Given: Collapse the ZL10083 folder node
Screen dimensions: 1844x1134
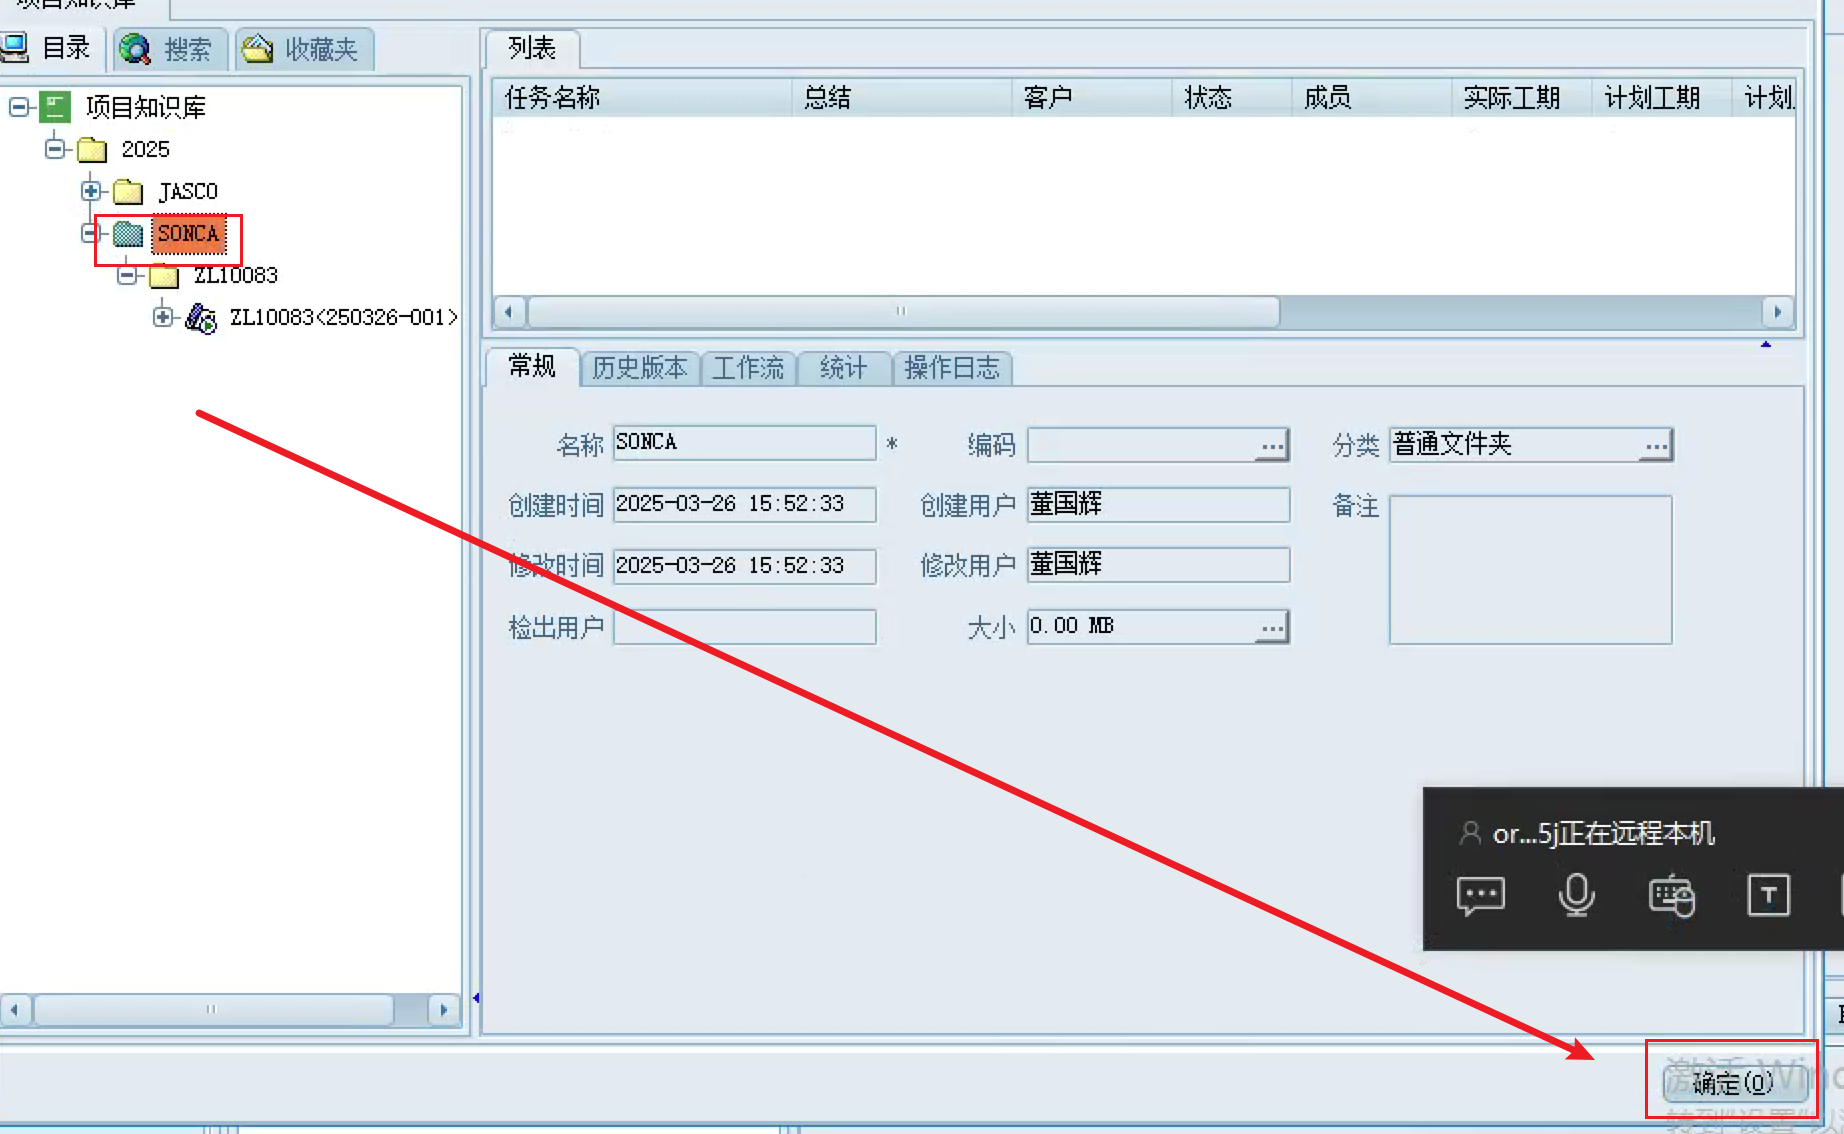Looking at the screenshot, I should coord(127,274).
